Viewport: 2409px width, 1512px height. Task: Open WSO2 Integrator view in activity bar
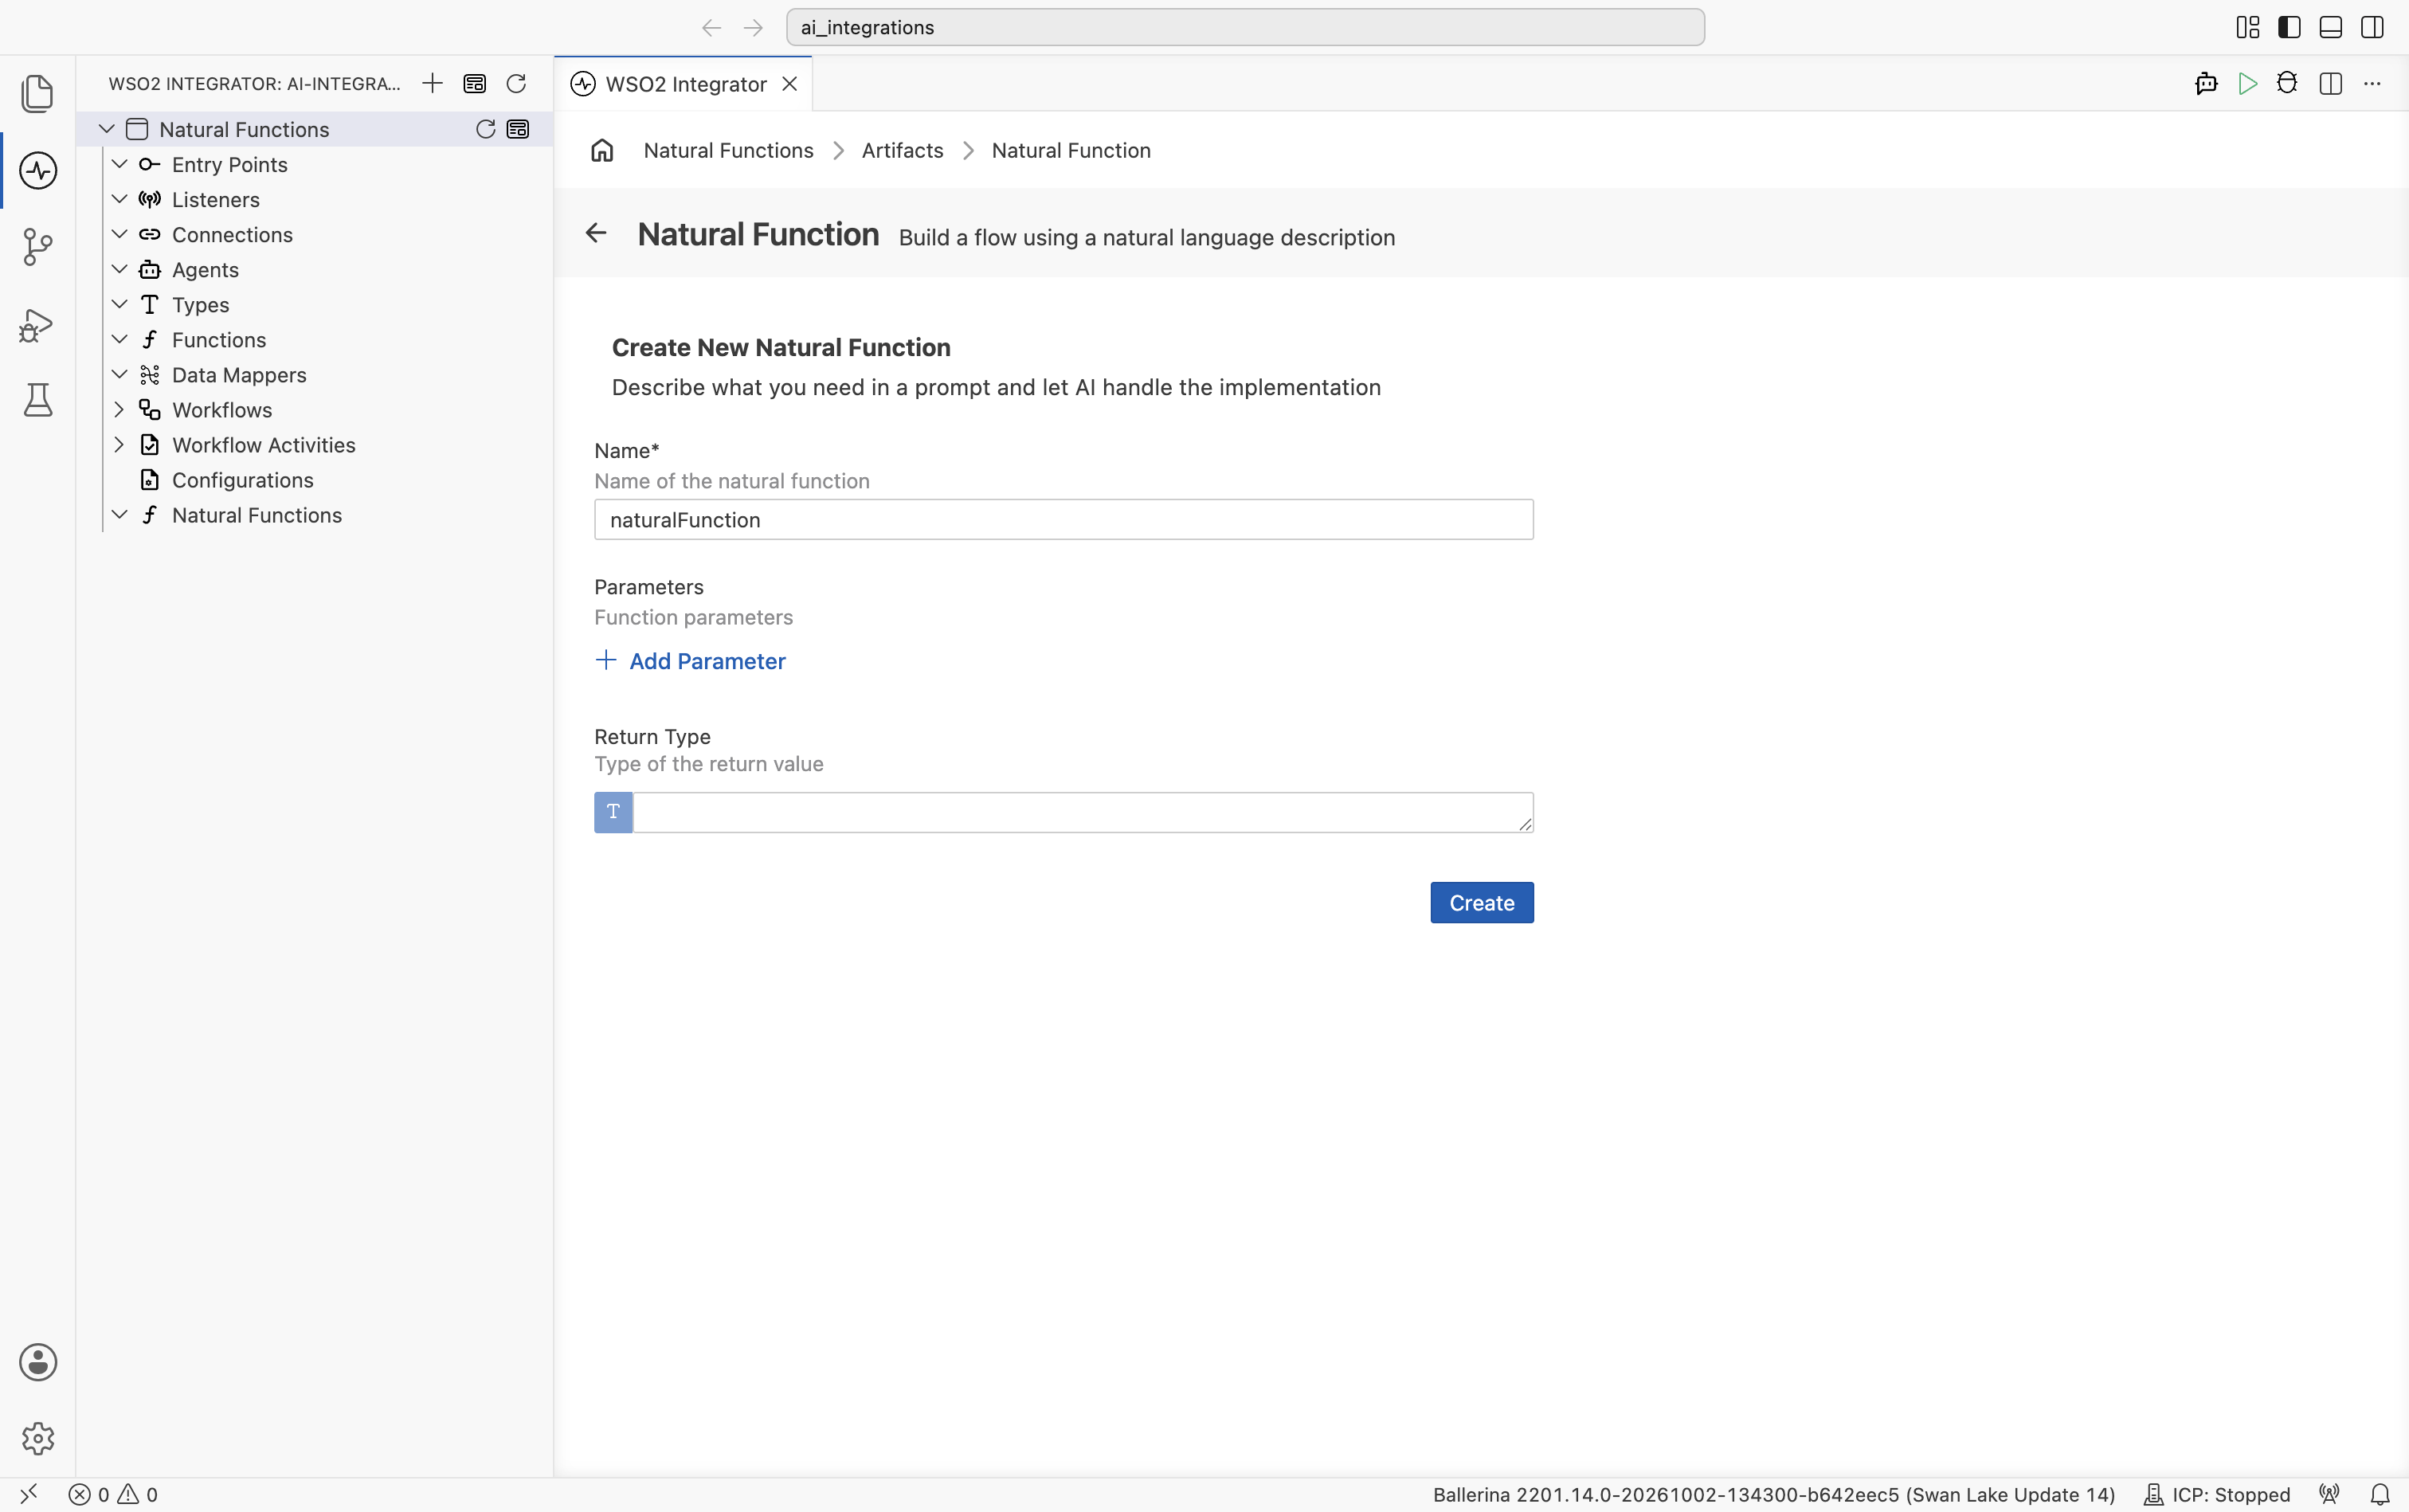[x=38, y=170]
